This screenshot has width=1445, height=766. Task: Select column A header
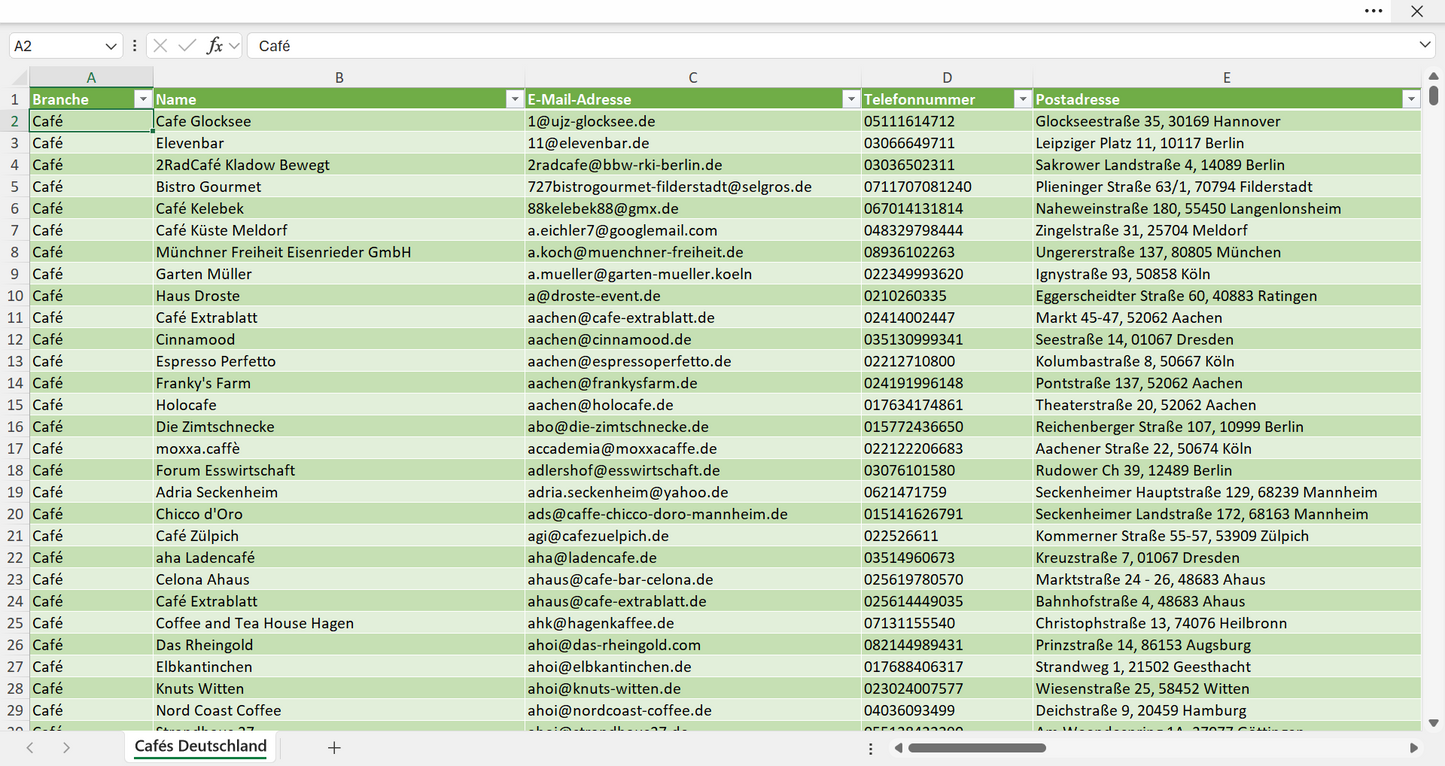click(91, 77)
